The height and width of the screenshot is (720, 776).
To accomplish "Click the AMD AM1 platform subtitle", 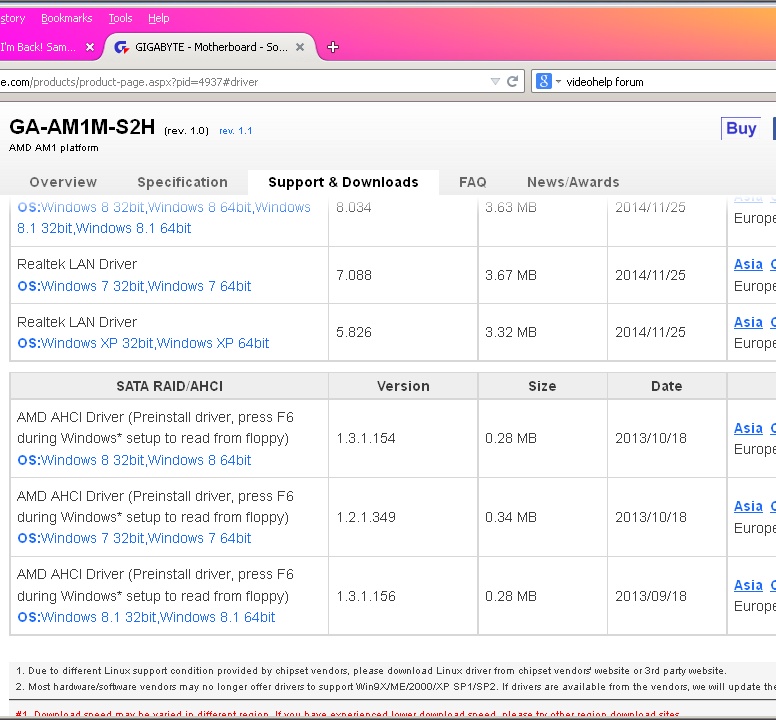I will [53, 147].
